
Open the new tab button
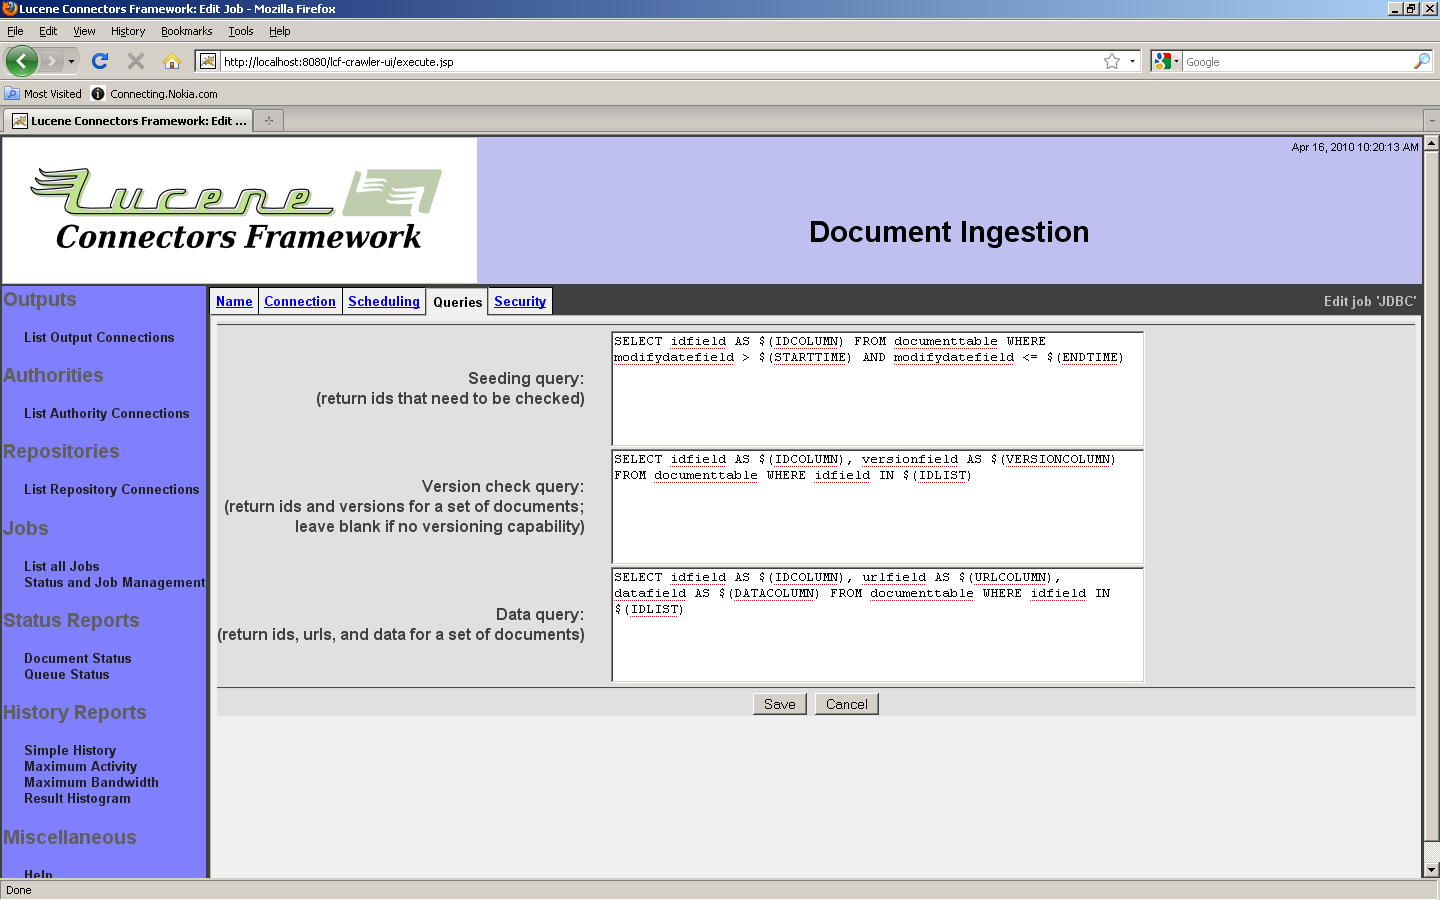point(268,121)
